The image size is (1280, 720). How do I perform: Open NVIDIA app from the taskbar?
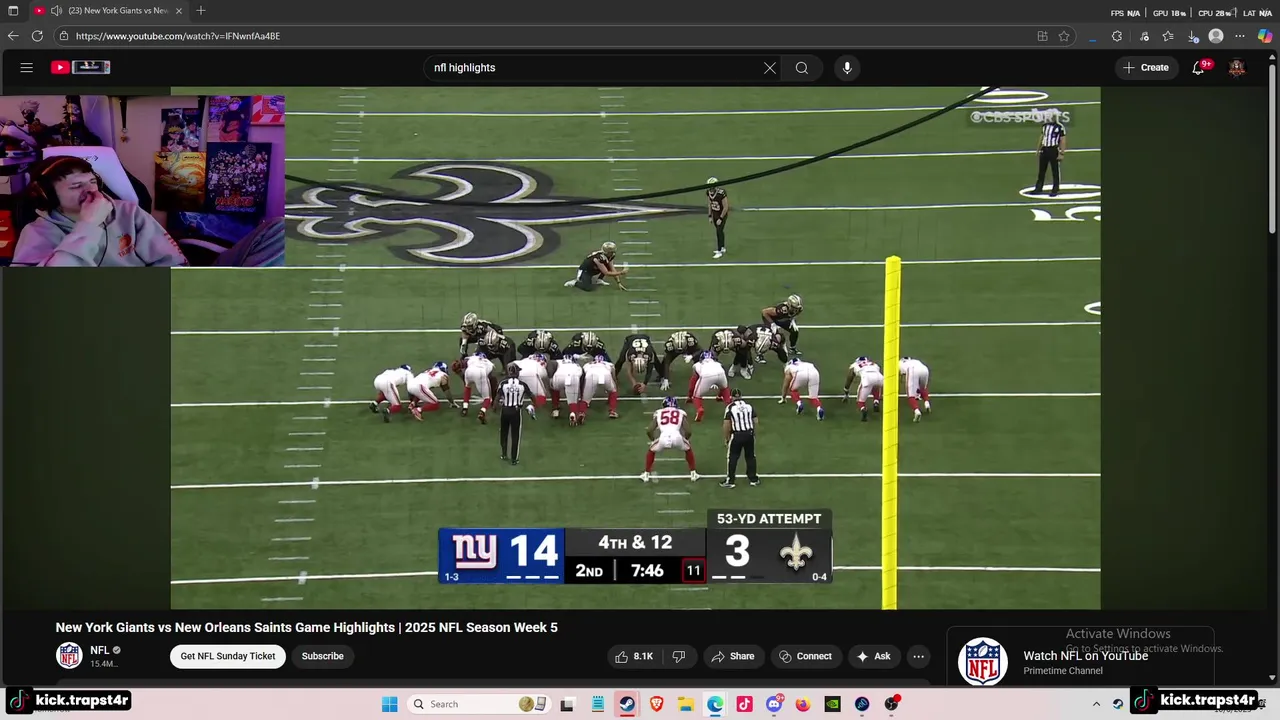832,704
